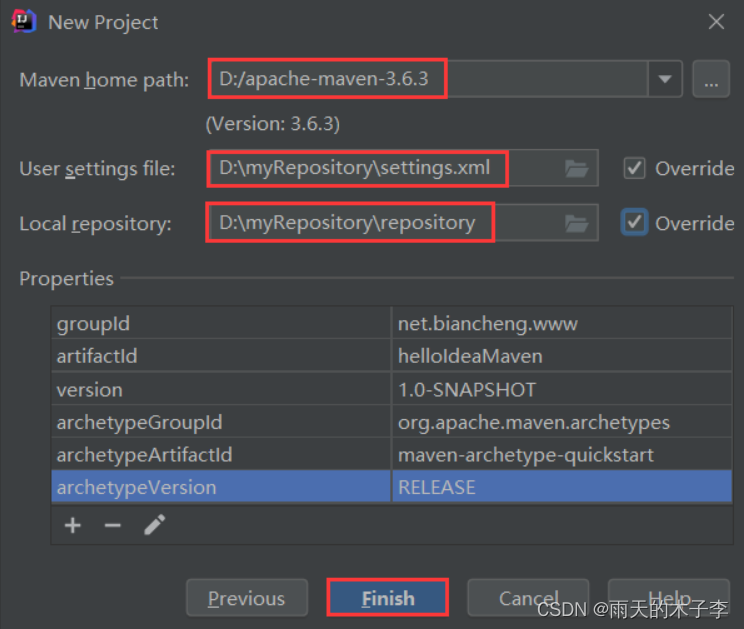The width and height of the screenshot is (744, 629).
Task: Click the Maven home path label
Action: pos(104,80)
